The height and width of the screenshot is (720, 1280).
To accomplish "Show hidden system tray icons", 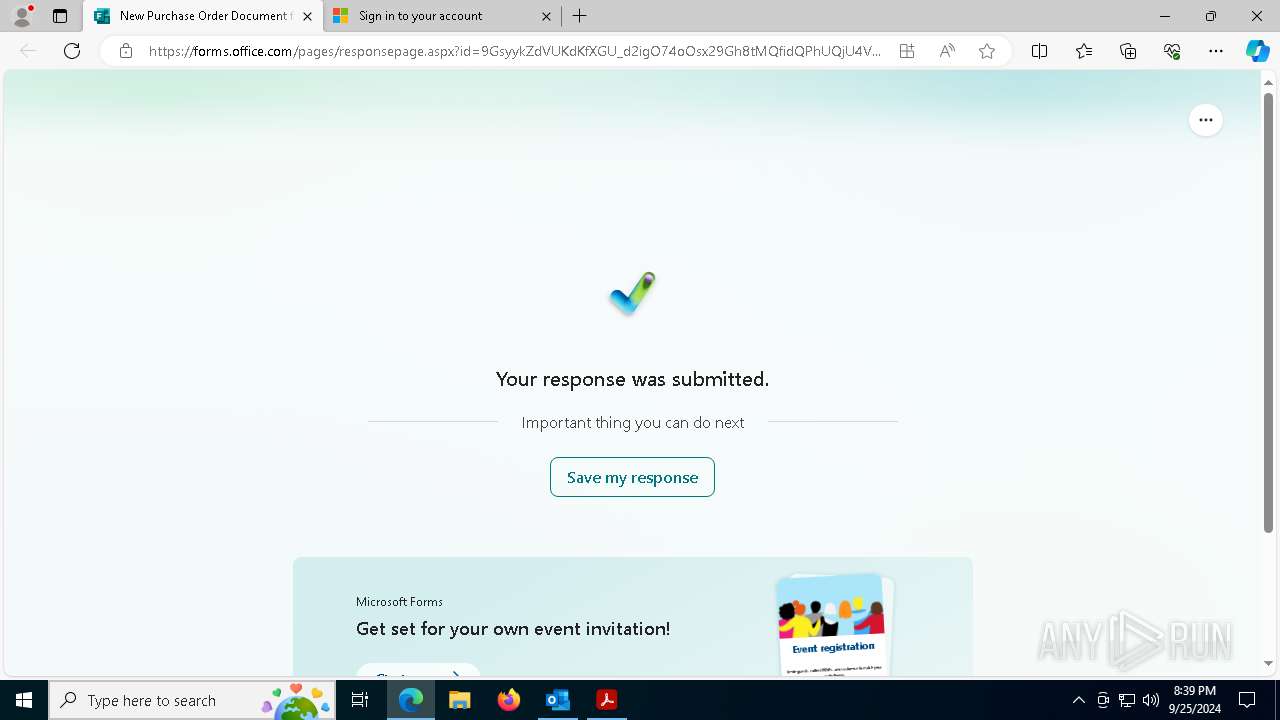I will 1078,700.
